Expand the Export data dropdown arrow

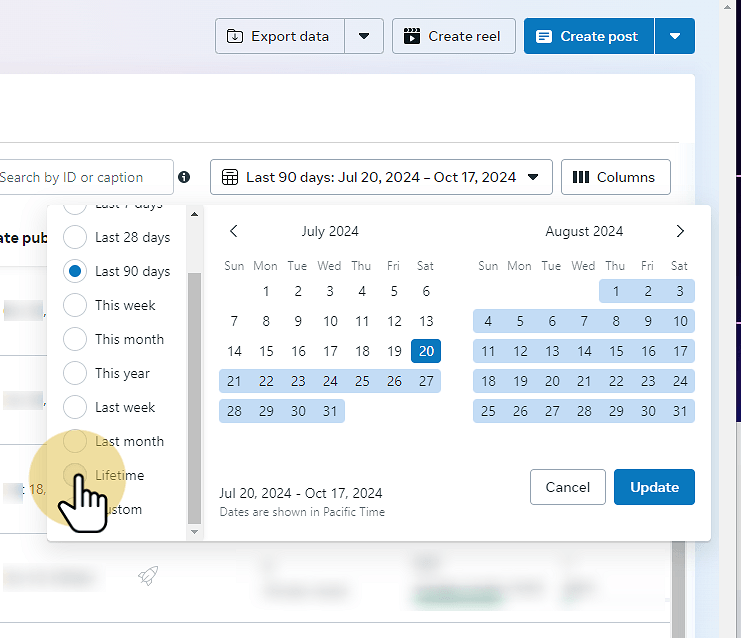click(364, 36)
